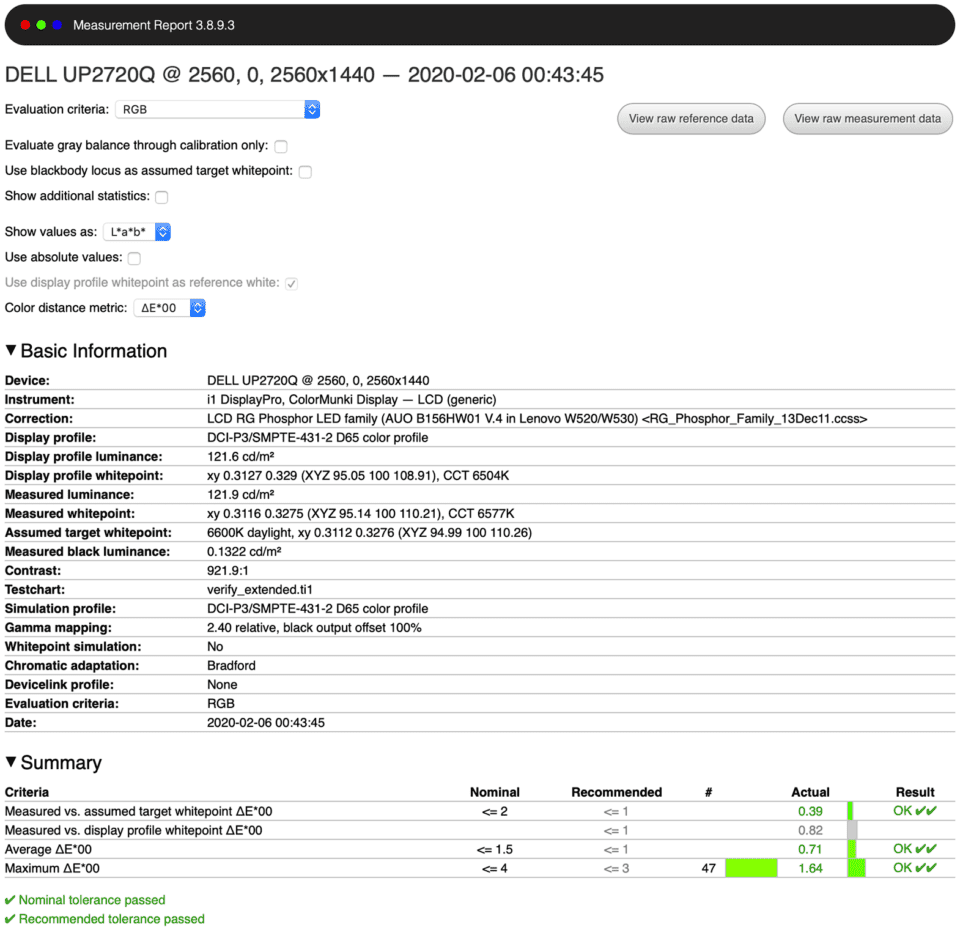960x933 pixels.
Task: Click View raw reference data button
Action: (691, 119)
